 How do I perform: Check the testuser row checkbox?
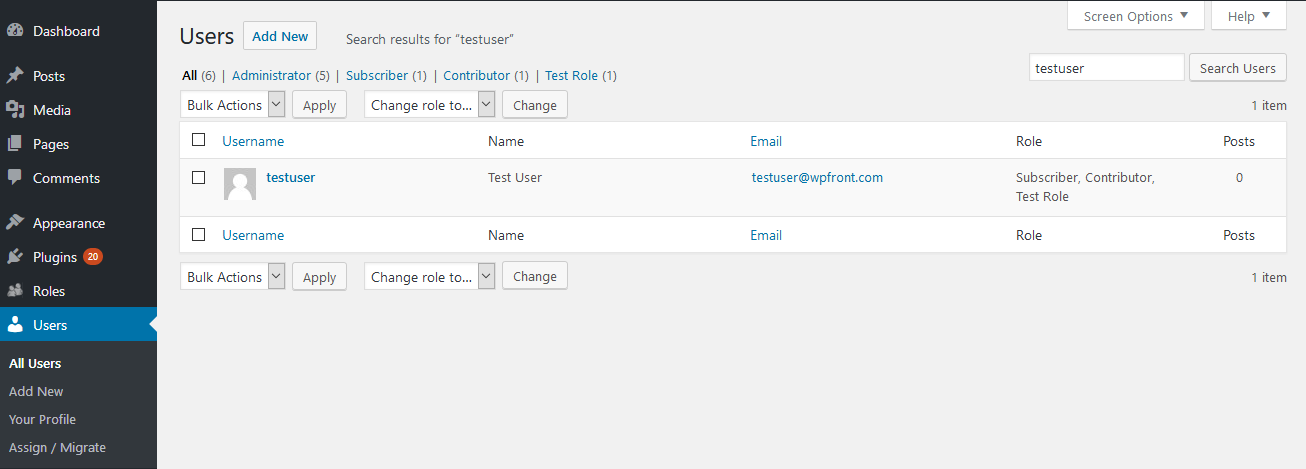(x=199, y=177)
